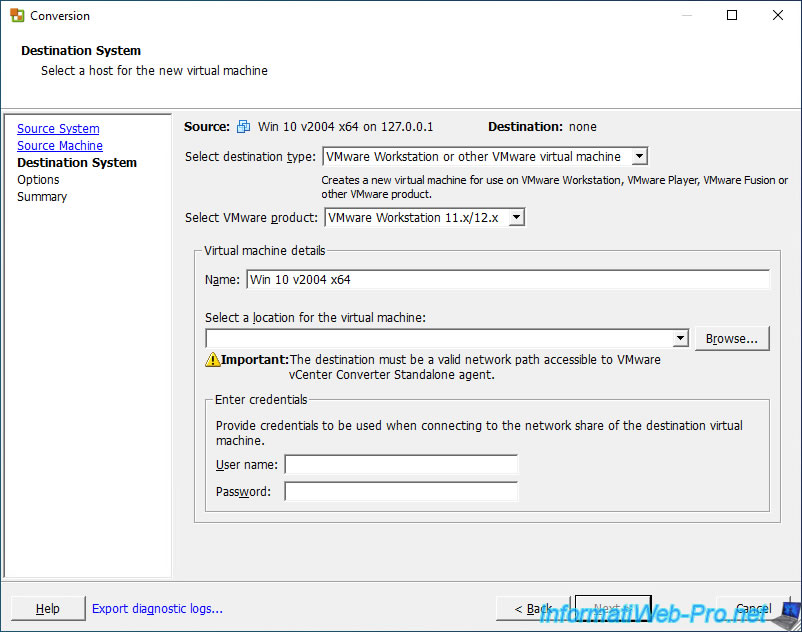Go to Source System step
The image size is (802, 632).
[58, 128]
